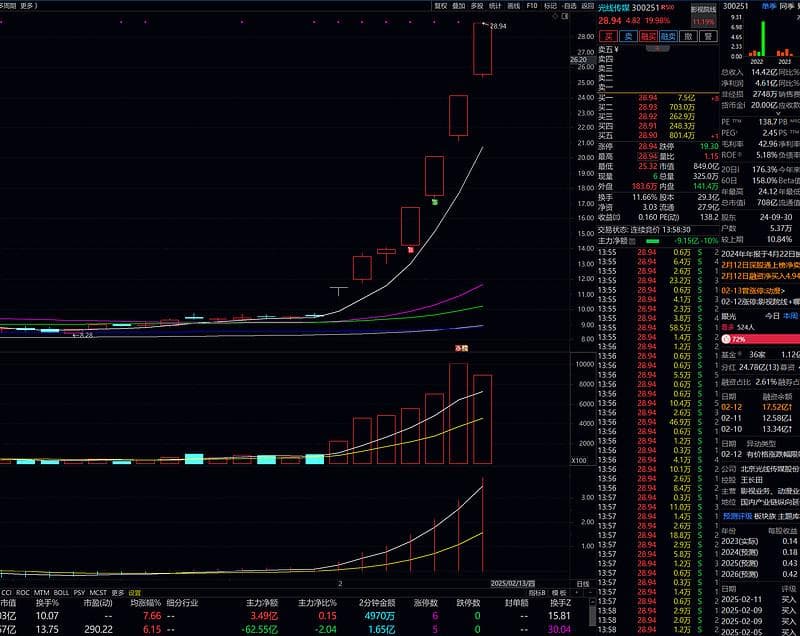
Task: Collapse the order book handle under trade buttons
Action: 658,48
